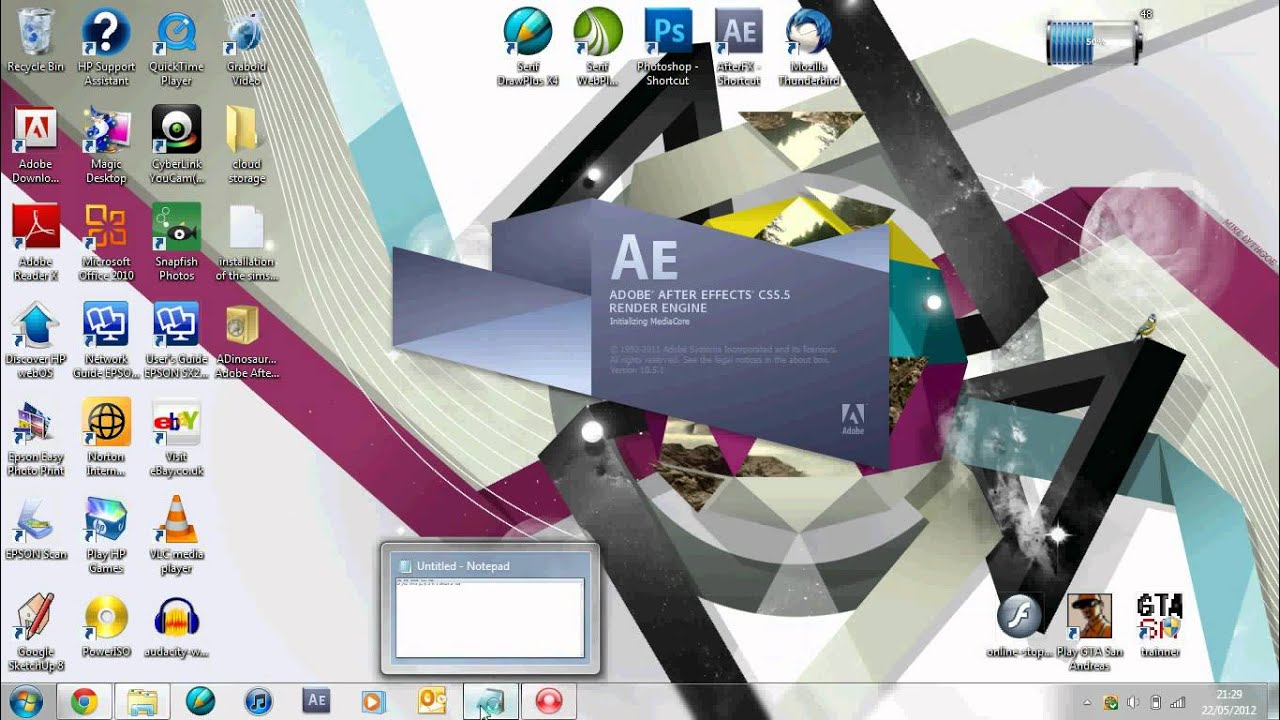
Task: Open Windows Explorer from the taskbar
Action: click(x=142, y=702)
